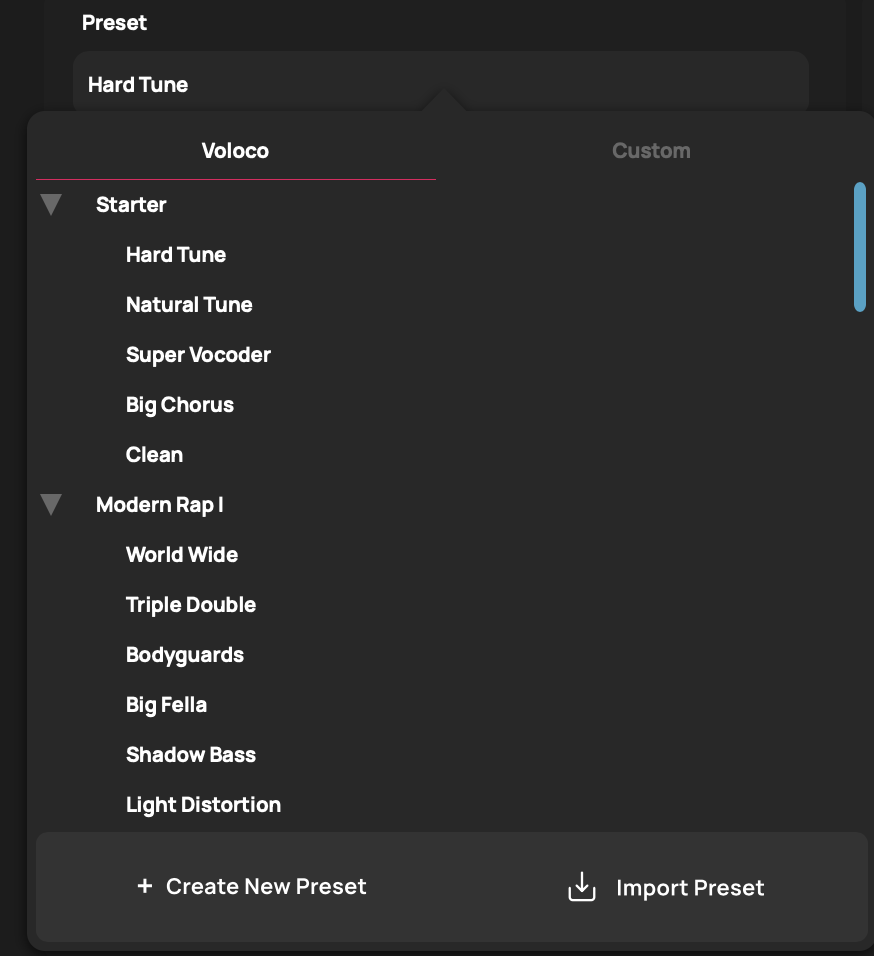The image size is (874, 956).
Task: Click the Import Preset button label
Action: click(x=690, y=888)
